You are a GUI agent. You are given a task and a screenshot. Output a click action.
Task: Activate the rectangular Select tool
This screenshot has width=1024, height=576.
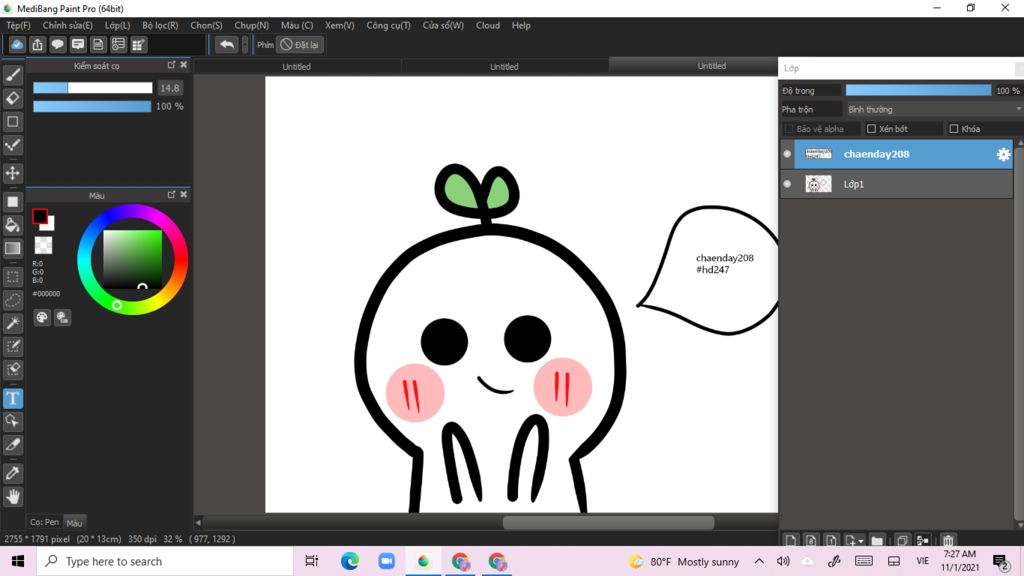click(12, 277)
